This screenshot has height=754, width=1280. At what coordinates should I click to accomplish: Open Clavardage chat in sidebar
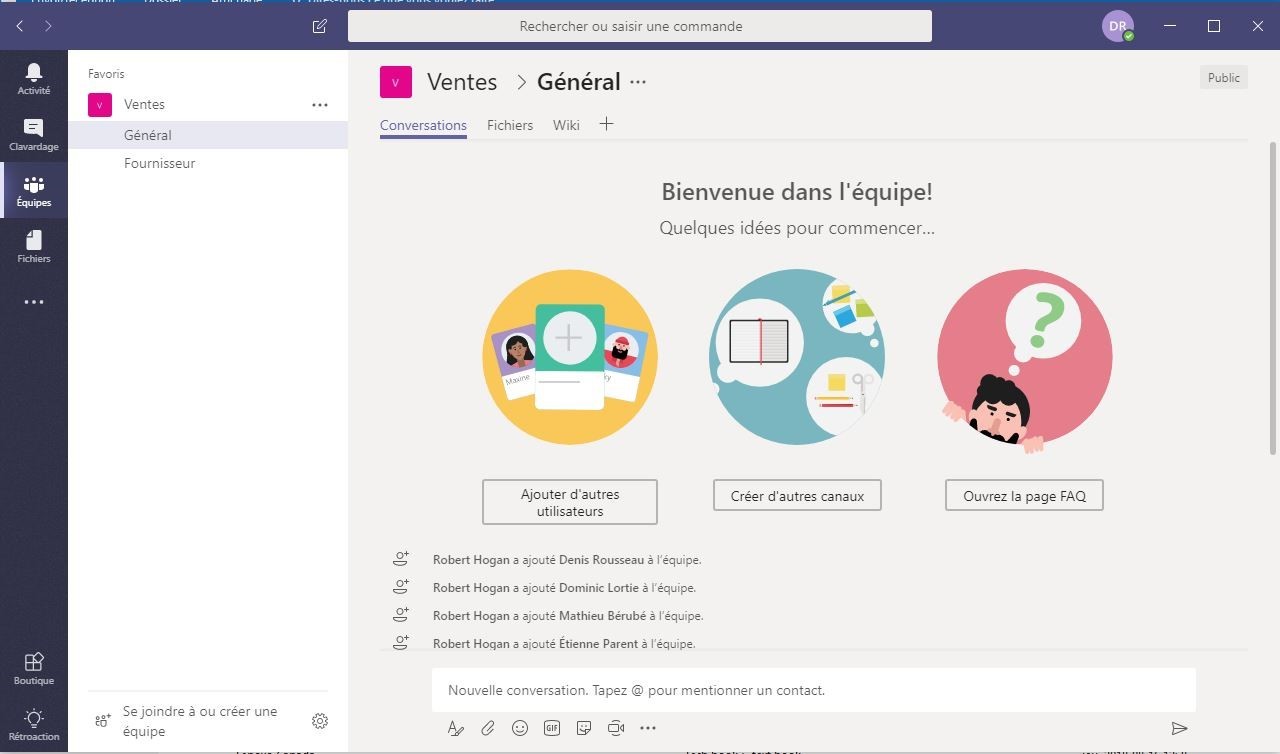pyautogui.click(x=33, y=134)
